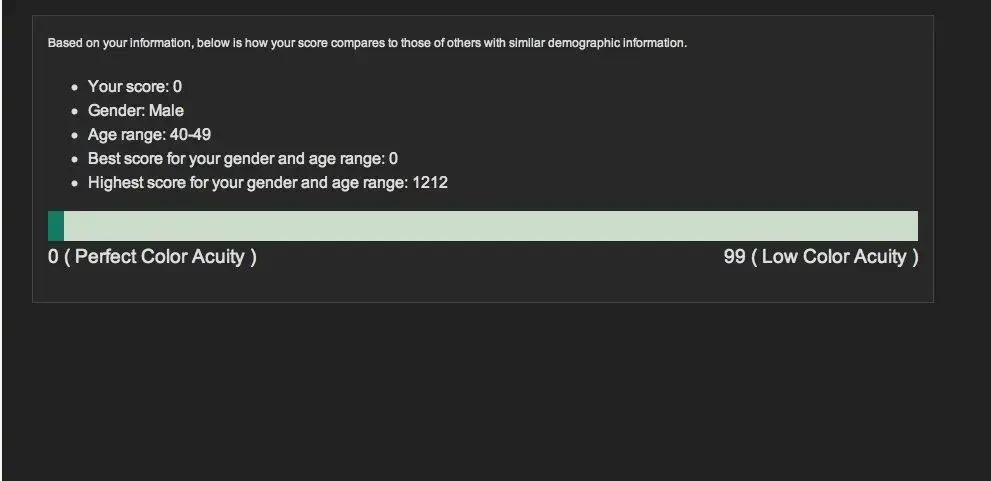Click the highest score 1212 line
Viewport: 991px width, 481px height.
[268, 183]
